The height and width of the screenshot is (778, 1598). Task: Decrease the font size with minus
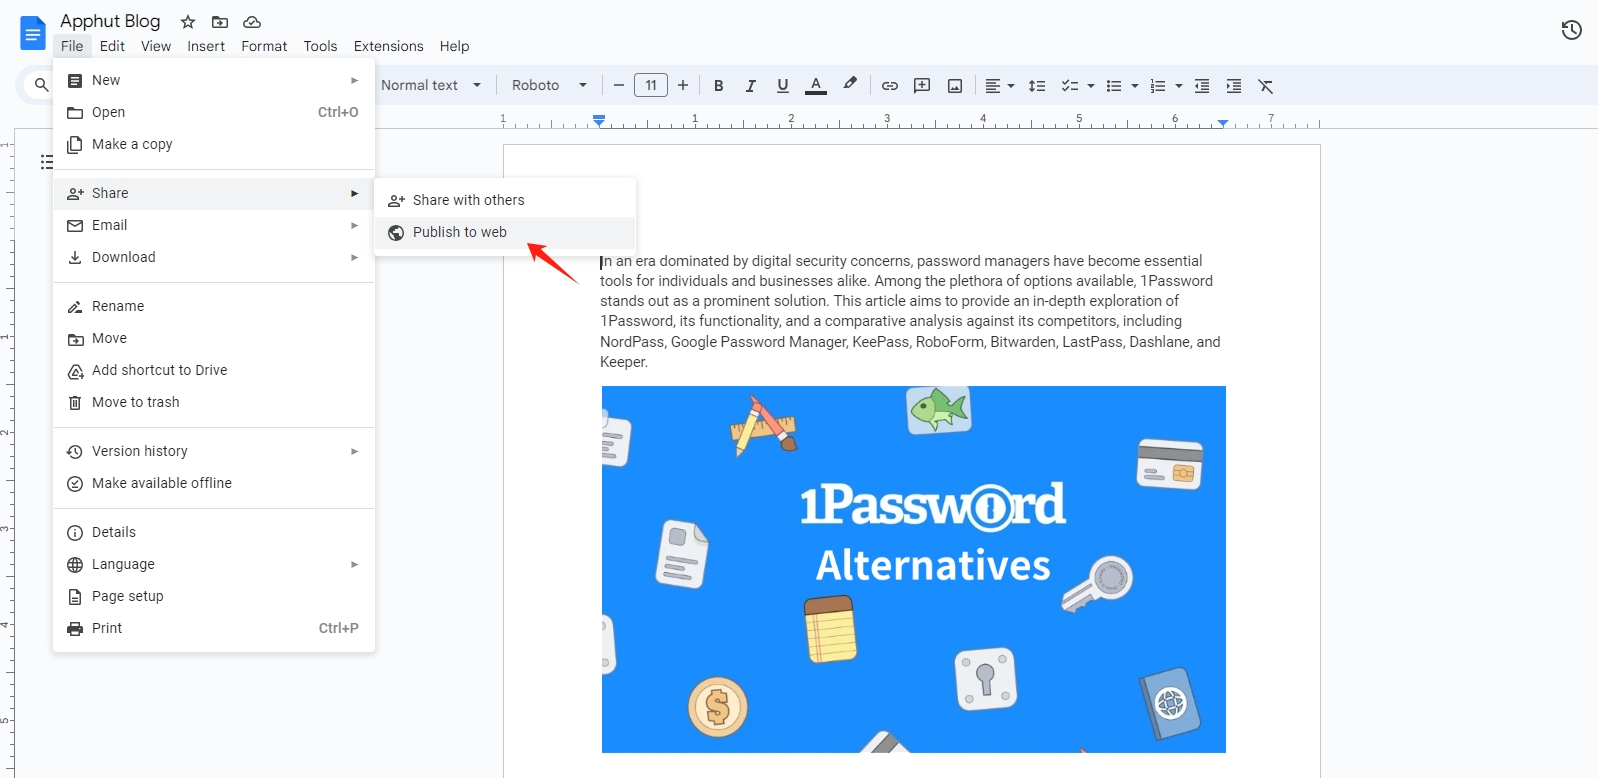619,85
